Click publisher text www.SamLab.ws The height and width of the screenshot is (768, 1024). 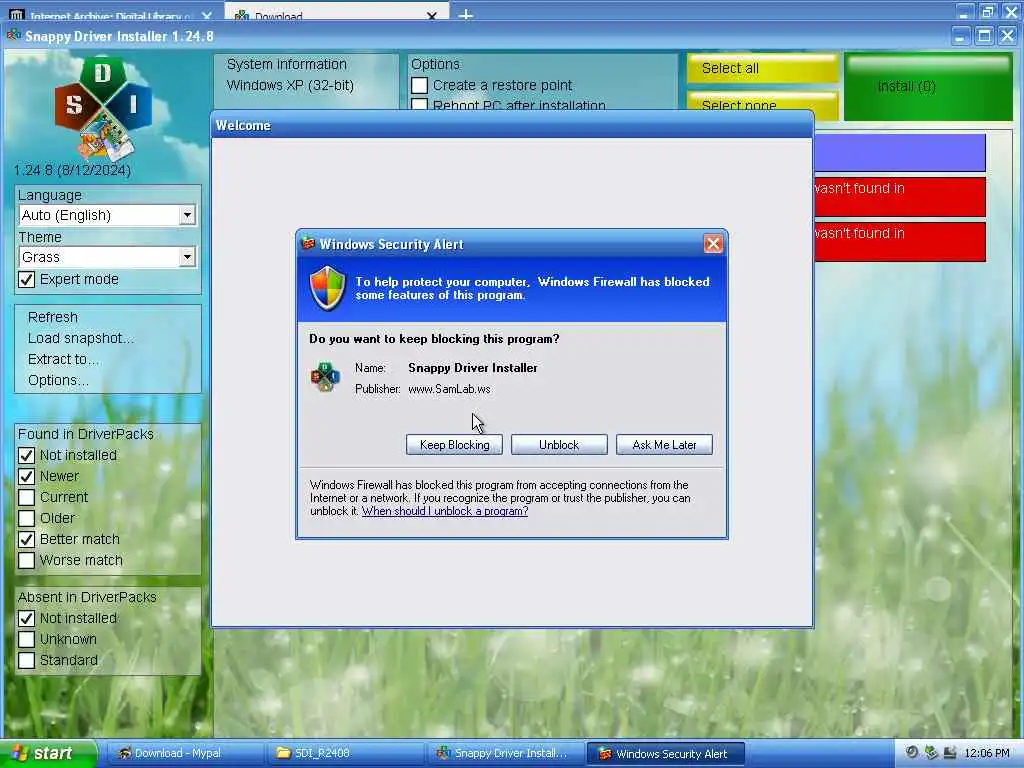pos(449,389)
